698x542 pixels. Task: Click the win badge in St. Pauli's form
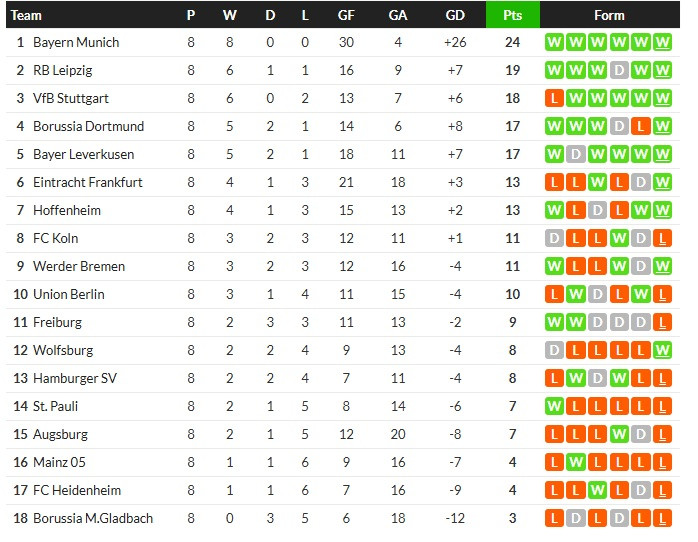click(554, 407)
